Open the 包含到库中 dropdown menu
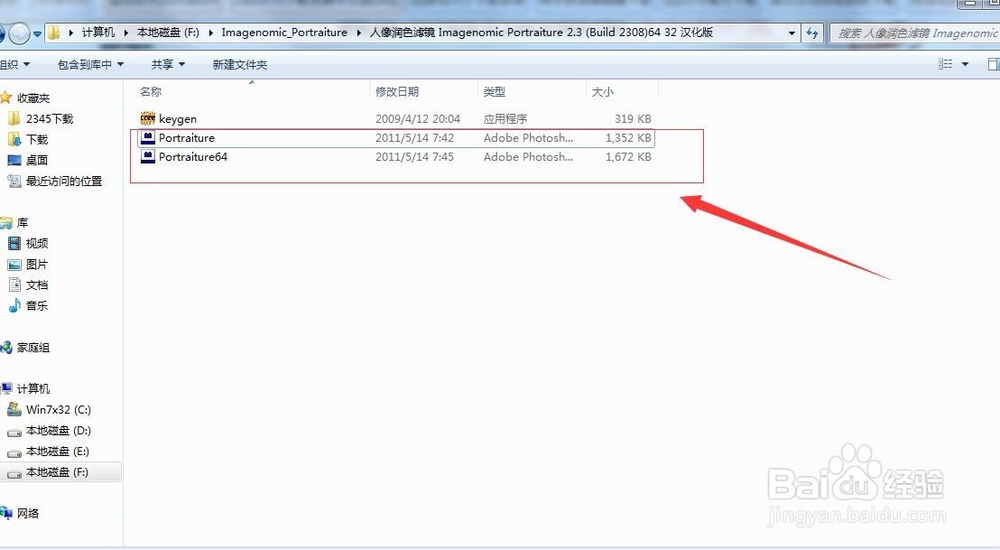The image size is (1000, 550). click(91, 64)
